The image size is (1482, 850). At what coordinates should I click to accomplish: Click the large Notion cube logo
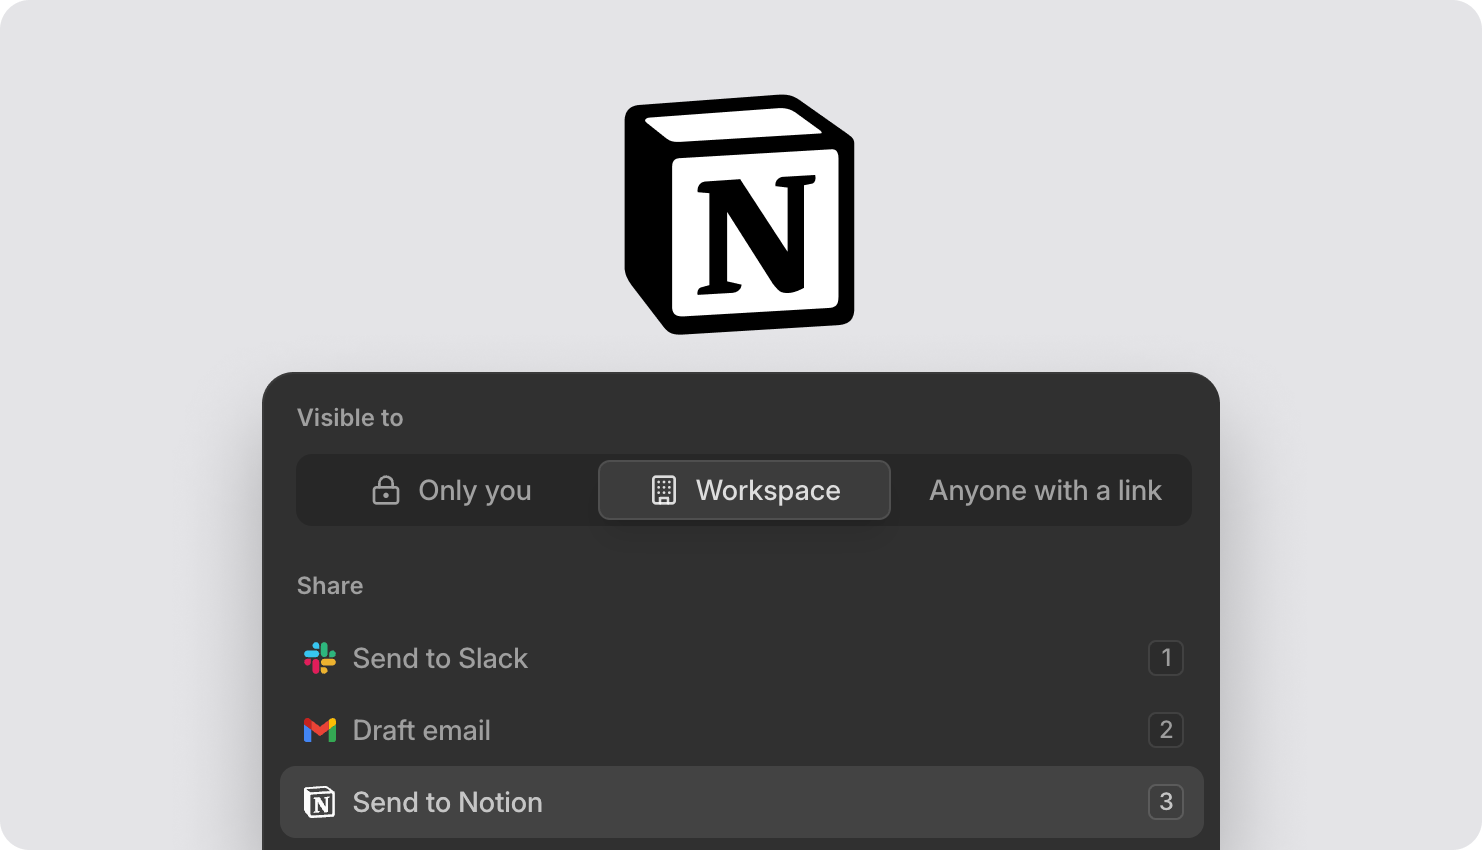pyautogui.click(x=739, y=214)
